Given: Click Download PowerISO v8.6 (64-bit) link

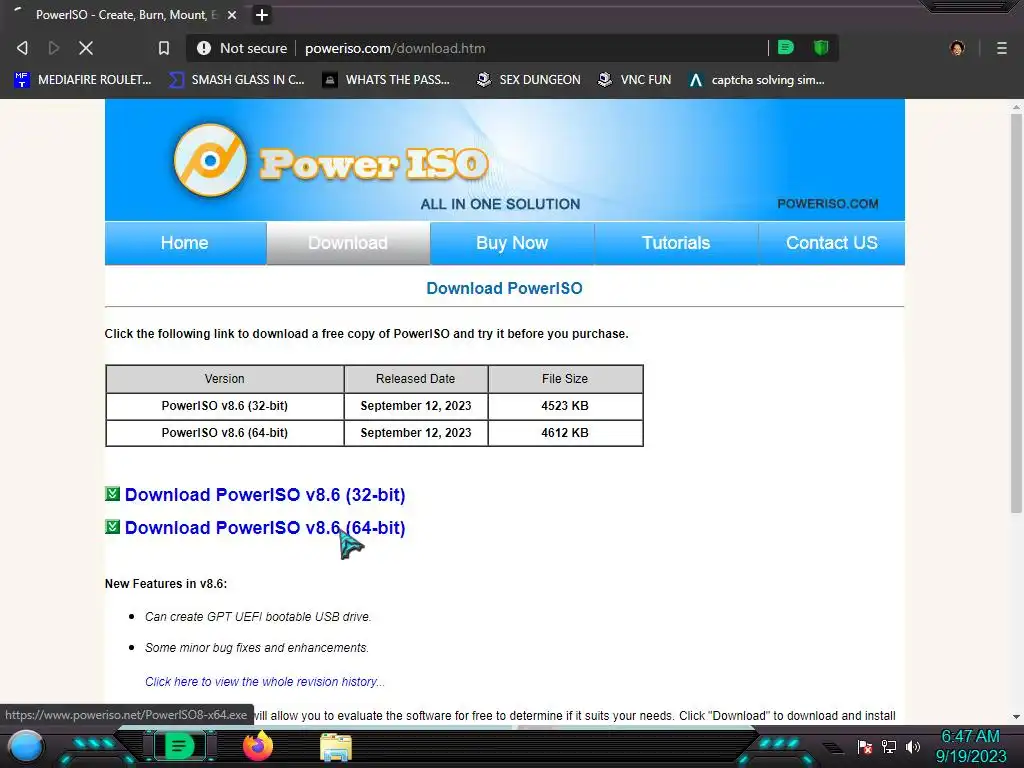Looking at the screenshot, I should (265, 528).
